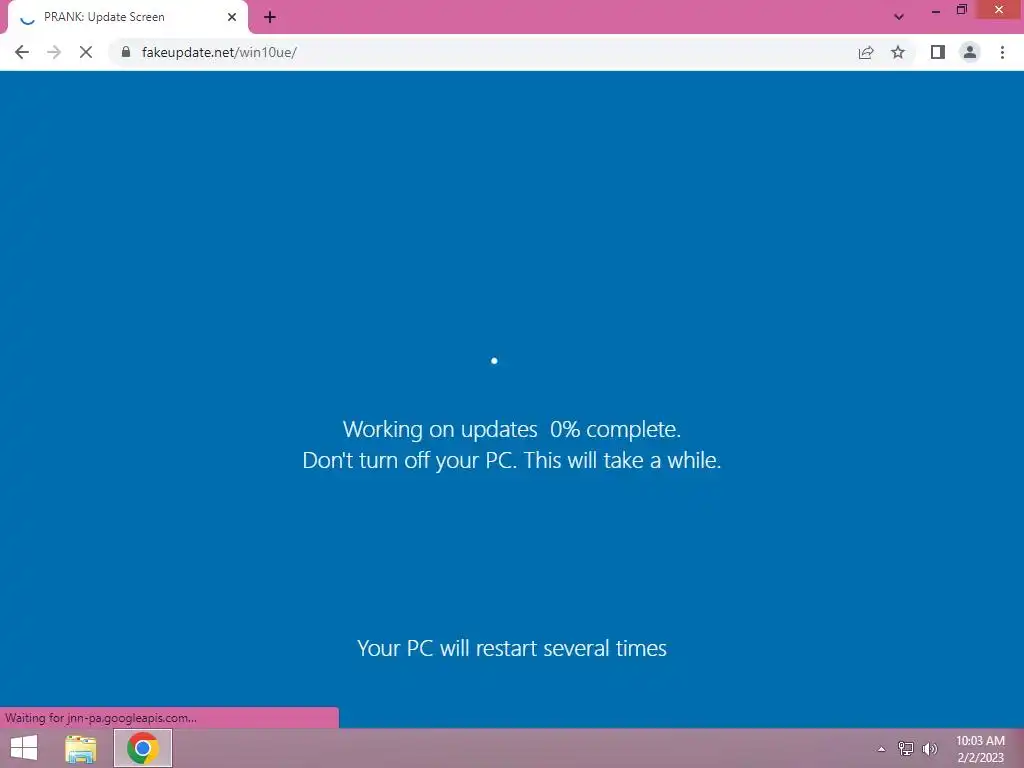Viewport: 1024px width, 768px height.
Task: Click the Chrome taskbar icon
Action: [x=143, y=748]
